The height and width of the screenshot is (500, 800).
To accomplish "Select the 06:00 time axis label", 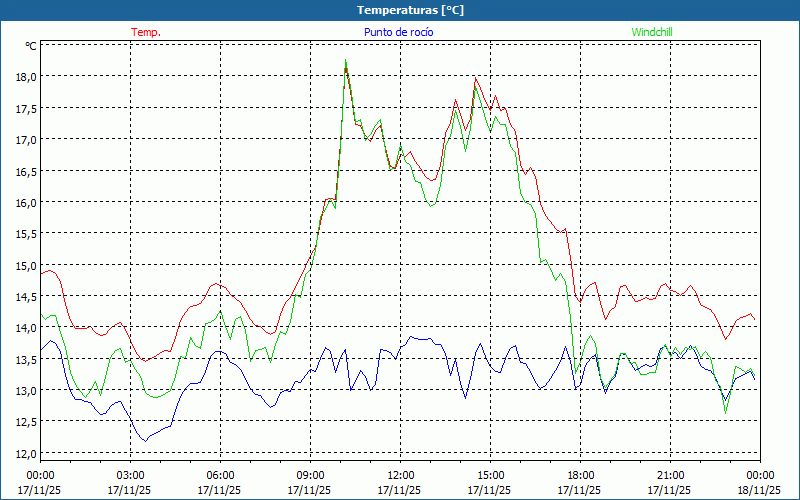I will click(x=221, y=475).
